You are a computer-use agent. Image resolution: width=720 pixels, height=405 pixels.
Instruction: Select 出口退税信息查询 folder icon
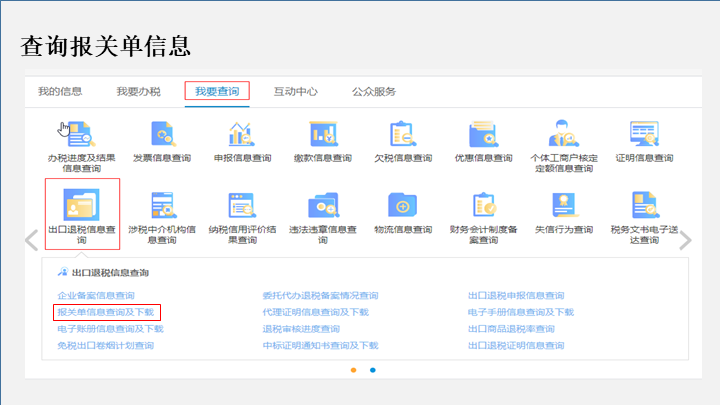click(81, 205)
